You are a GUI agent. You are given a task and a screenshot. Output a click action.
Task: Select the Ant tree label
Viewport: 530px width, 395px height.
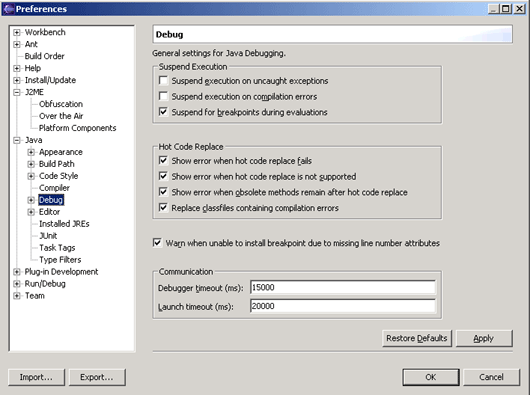pyautogui.click(x=31, y=44)
